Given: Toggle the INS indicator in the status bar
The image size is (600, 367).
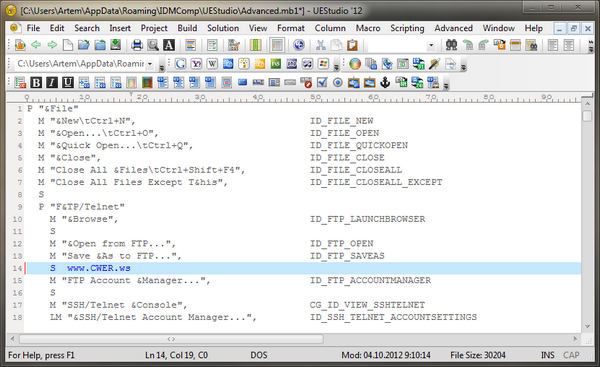Looking at the screenshot, I should point(548,355).
